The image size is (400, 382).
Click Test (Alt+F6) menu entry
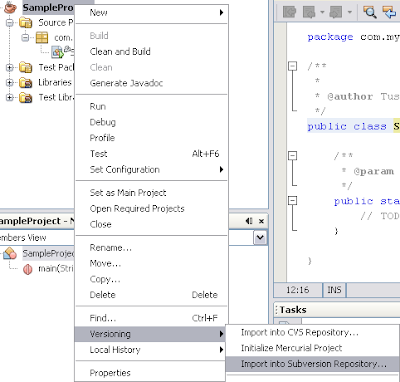coord(151,154)
